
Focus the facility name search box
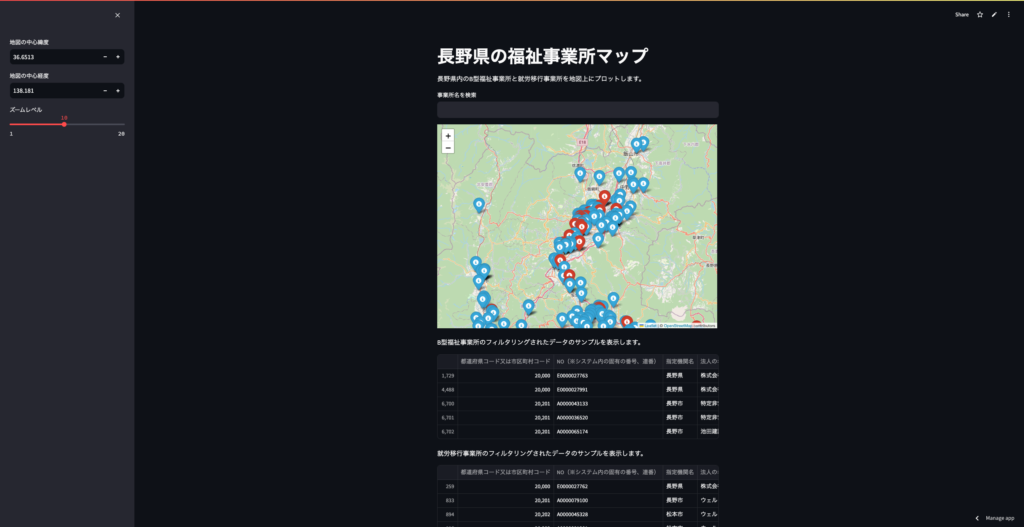point(577,110)
